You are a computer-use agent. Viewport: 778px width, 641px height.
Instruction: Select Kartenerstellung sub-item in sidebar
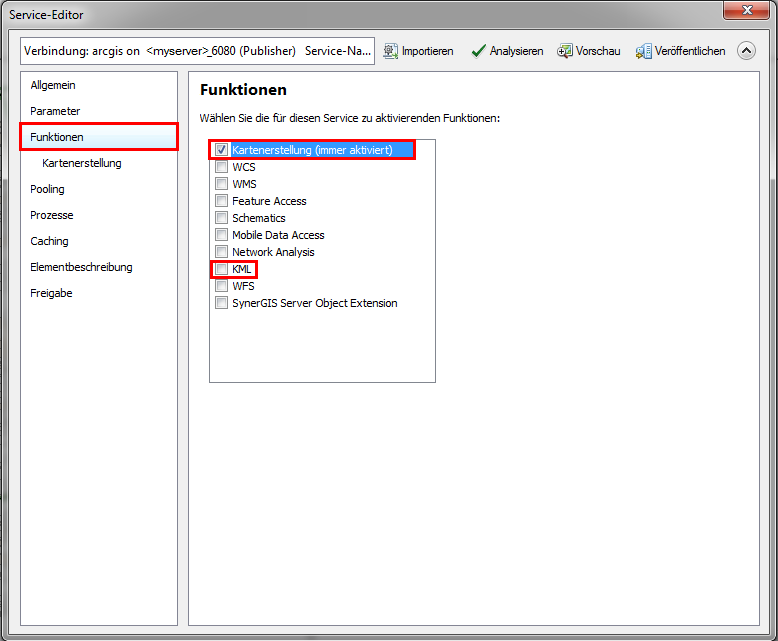point(82,163)
